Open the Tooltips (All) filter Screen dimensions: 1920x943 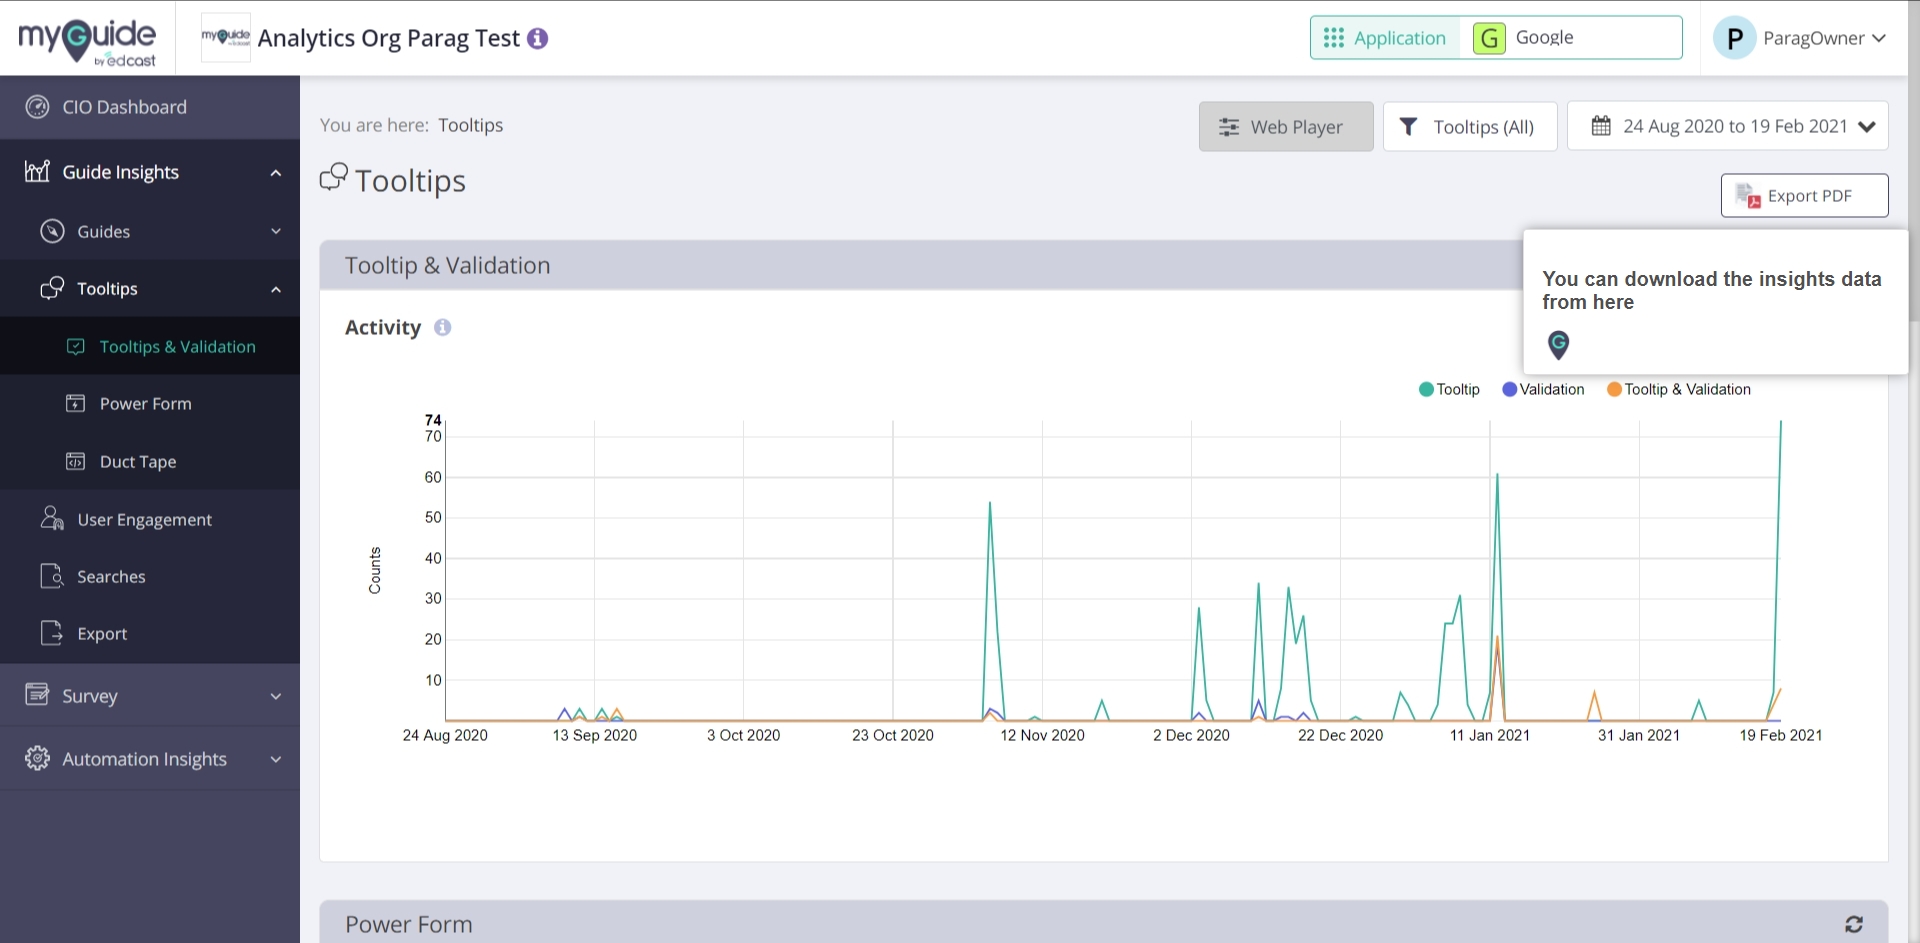point(1470,127)
